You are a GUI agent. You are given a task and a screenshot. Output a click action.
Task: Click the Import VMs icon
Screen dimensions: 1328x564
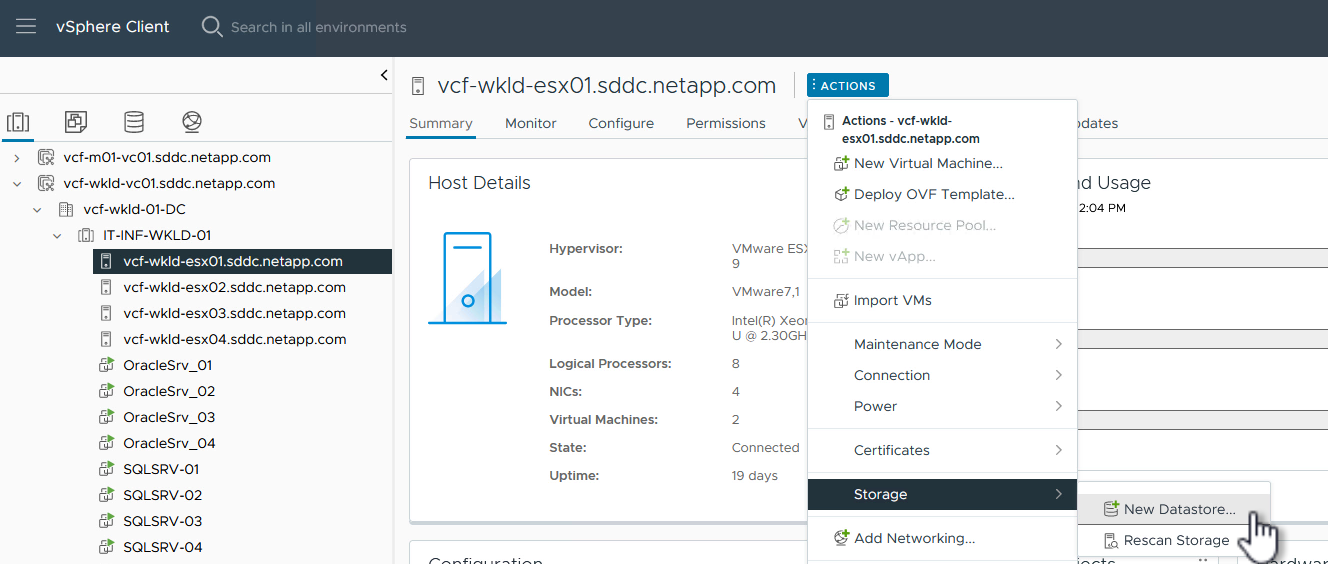click(841, 301)
